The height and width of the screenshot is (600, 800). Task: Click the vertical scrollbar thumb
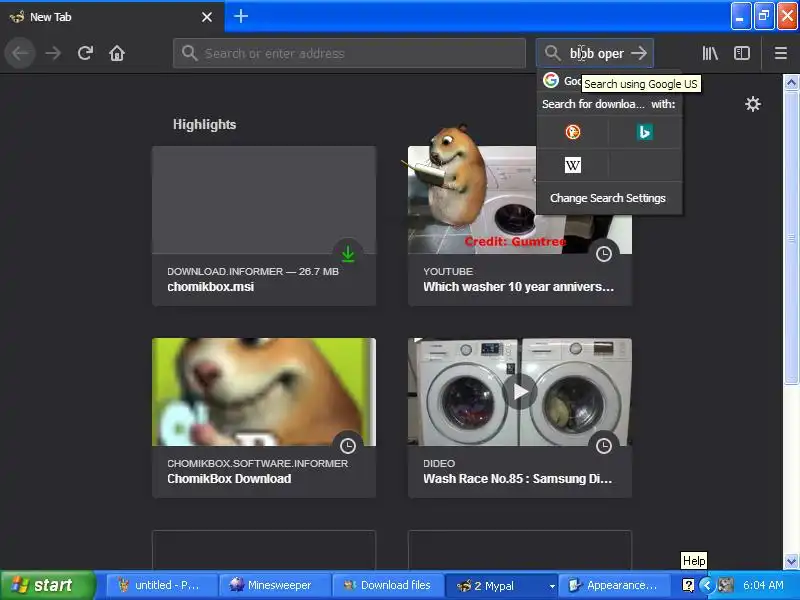point(791,237)
